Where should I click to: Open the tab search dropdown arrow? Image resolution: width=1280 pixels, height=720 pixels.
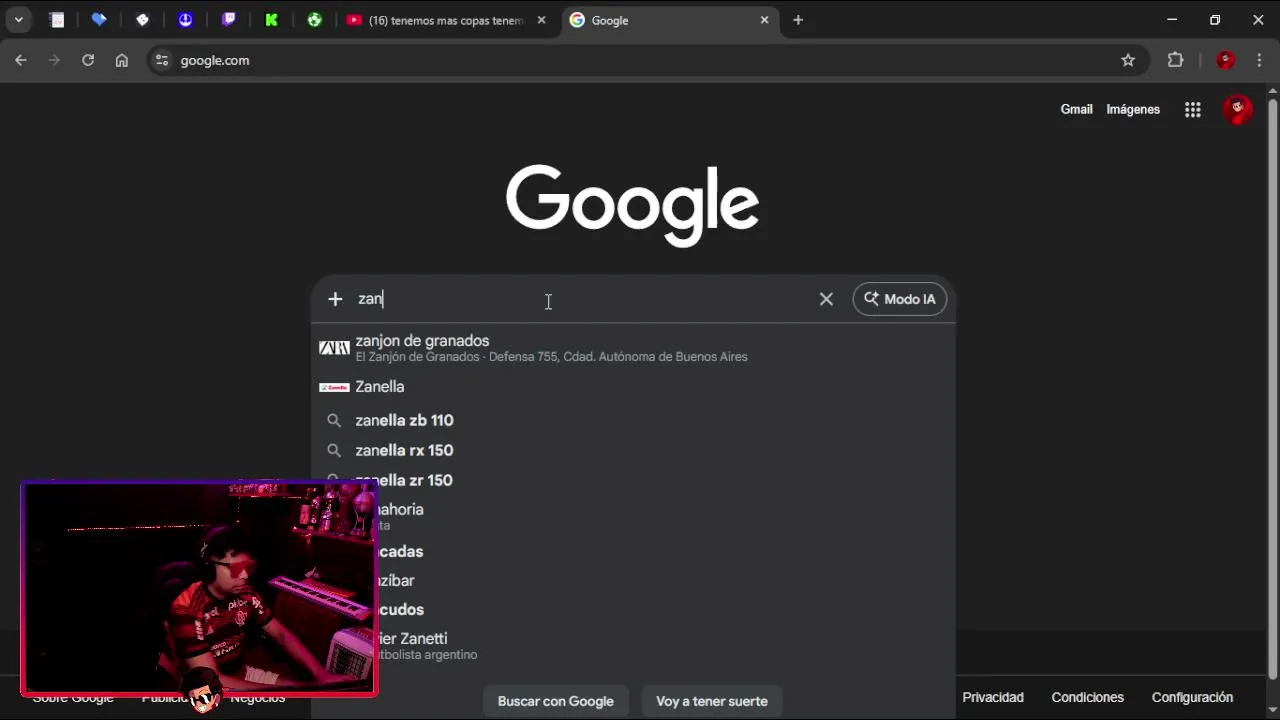coord(18,20)
